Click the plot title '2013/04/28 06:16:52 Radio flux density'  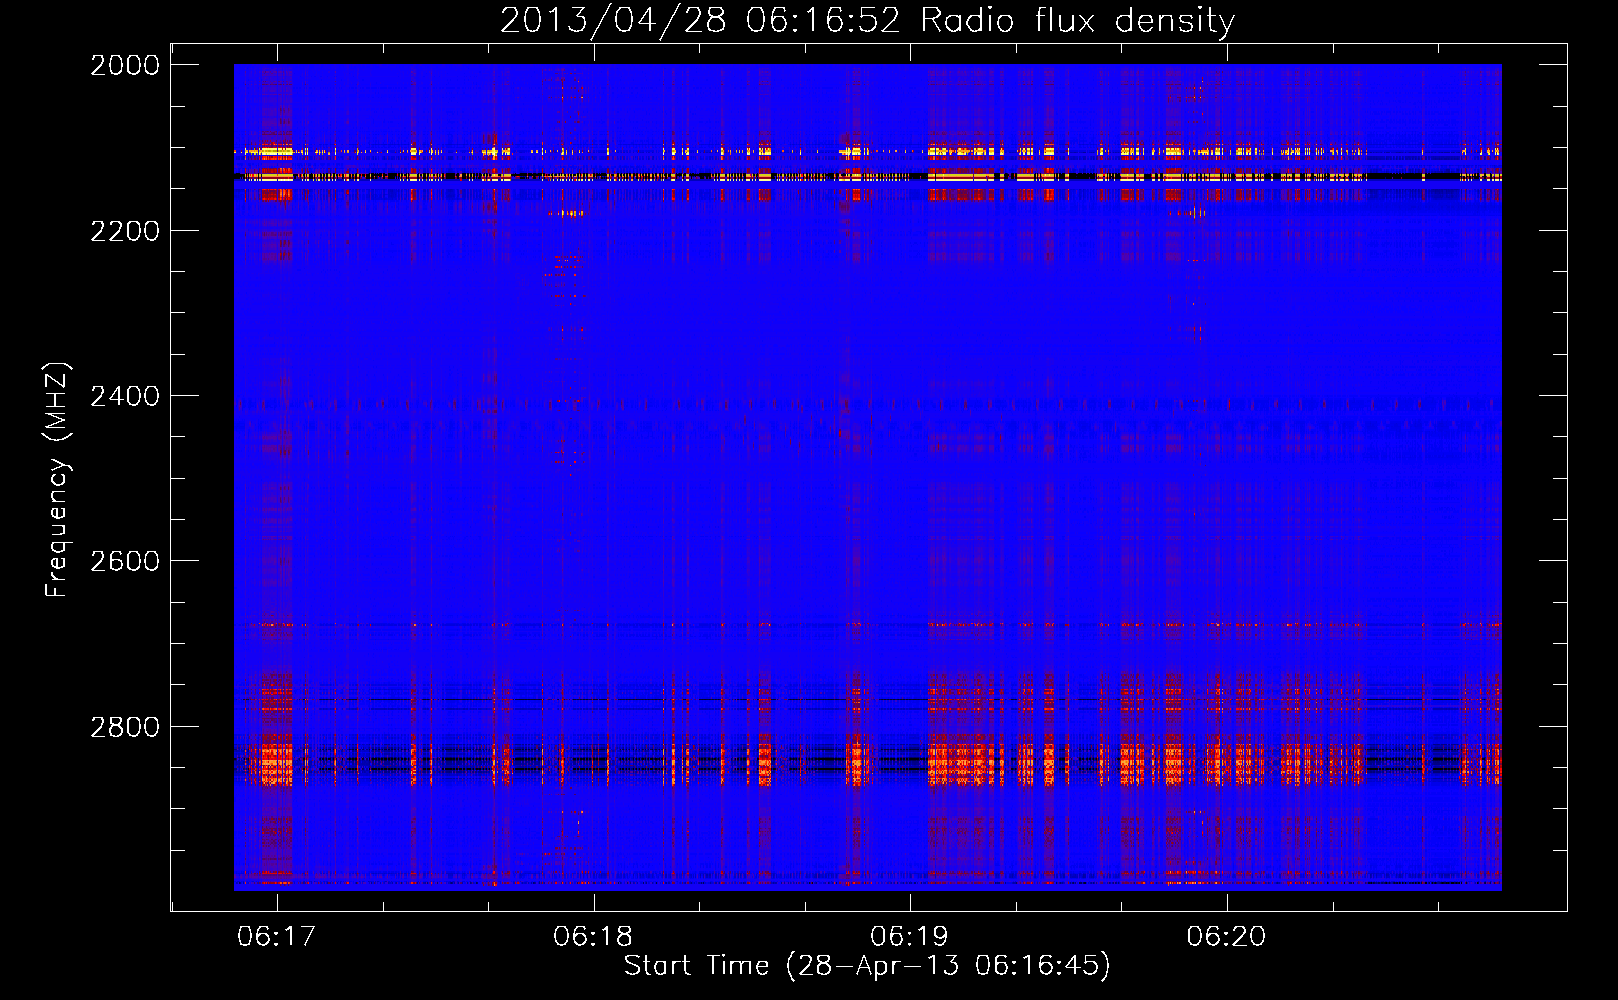tap(867, 20)
